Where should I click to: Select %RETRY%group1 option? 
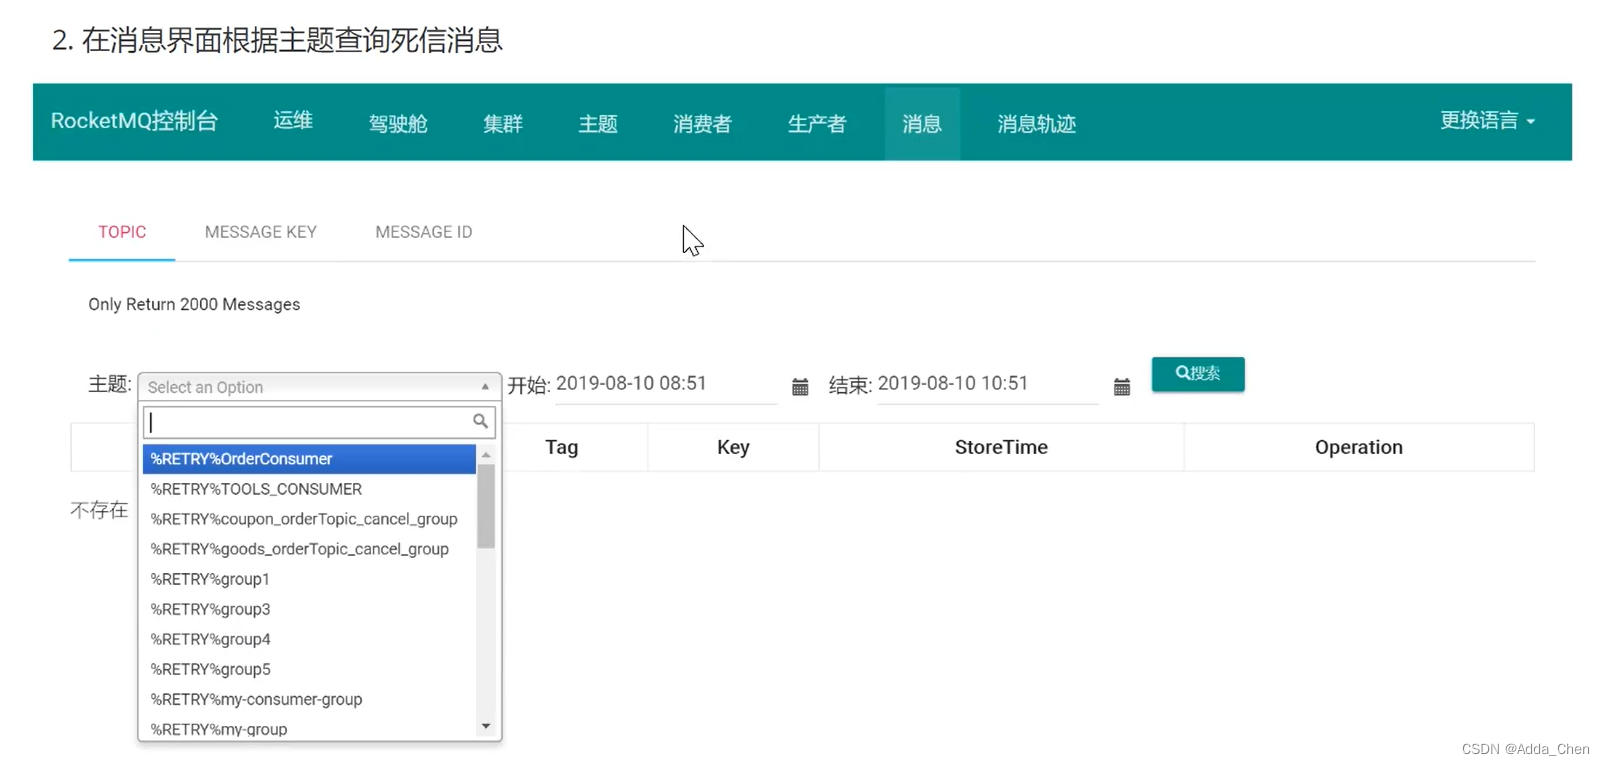point(309,579)
